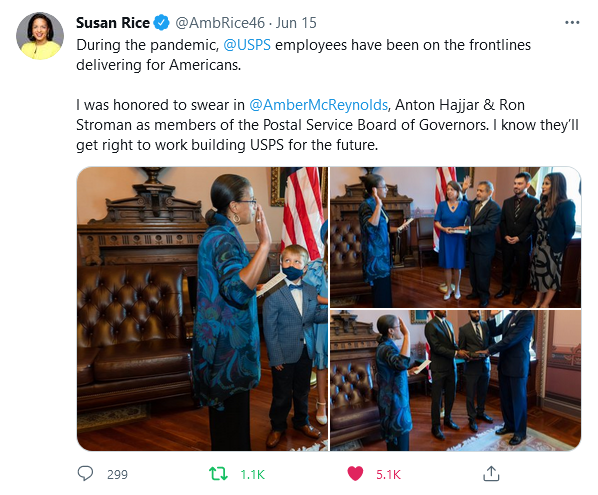Screen dimensions: 598x495
Task: Click the reply speech bubble icon
Action: [85, 474]
